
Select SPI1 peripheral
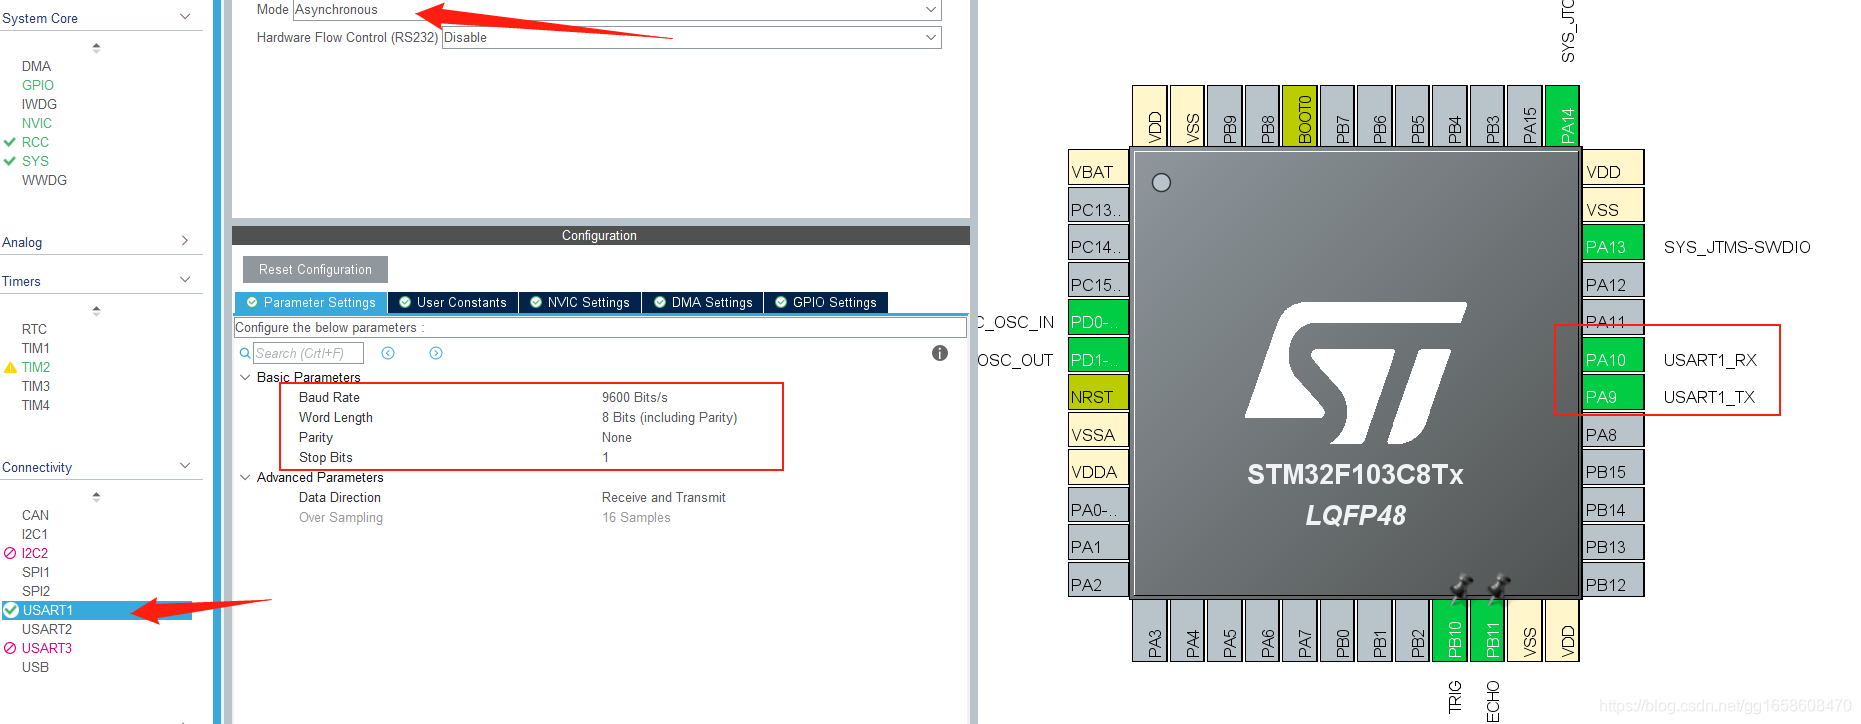[x=36, y=572]
